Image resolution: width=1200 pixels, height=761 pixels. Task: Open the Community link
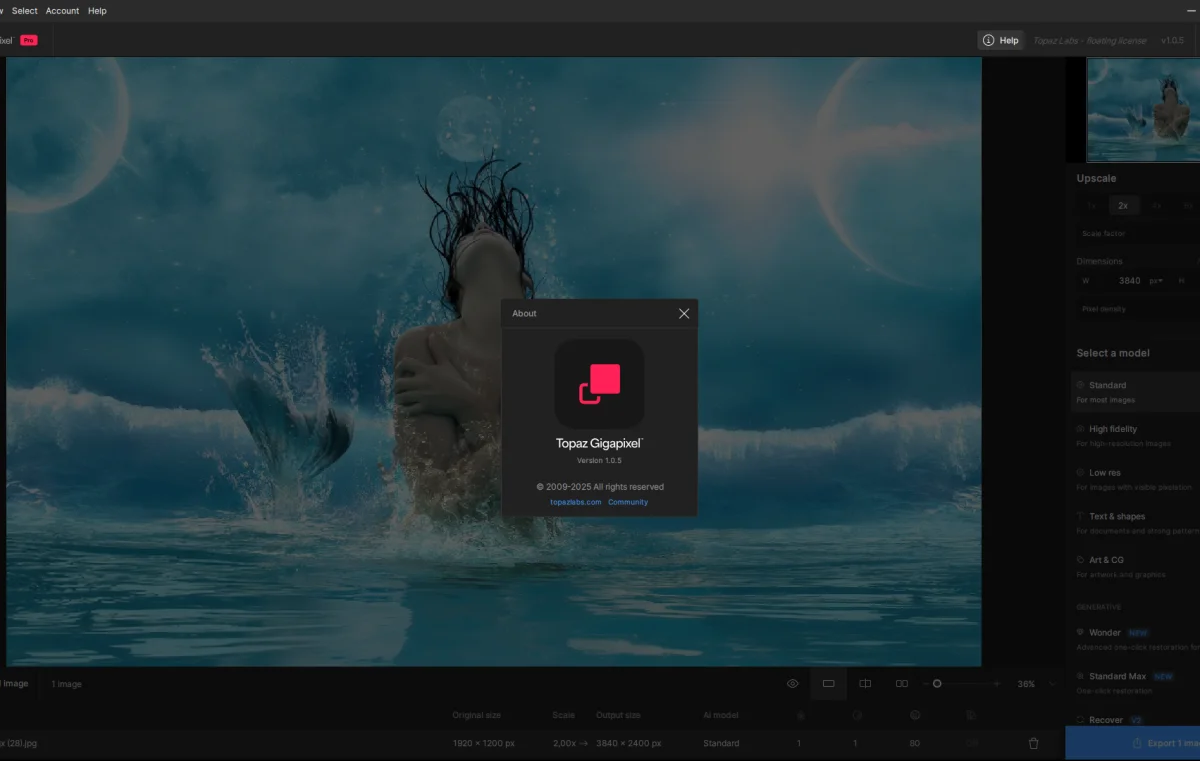click(x=628, y=502)
